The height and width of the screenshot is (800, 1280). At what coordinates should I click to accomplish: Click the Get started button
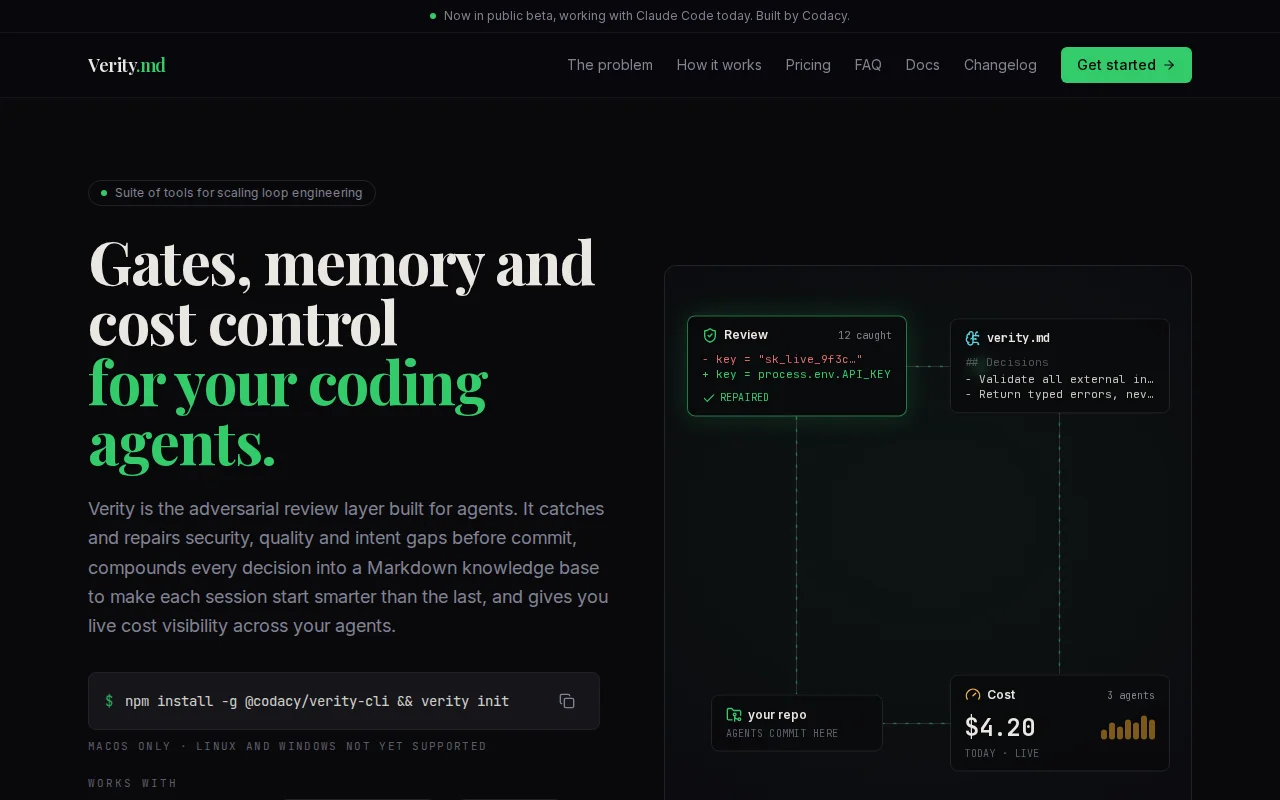coord(1126,65)
